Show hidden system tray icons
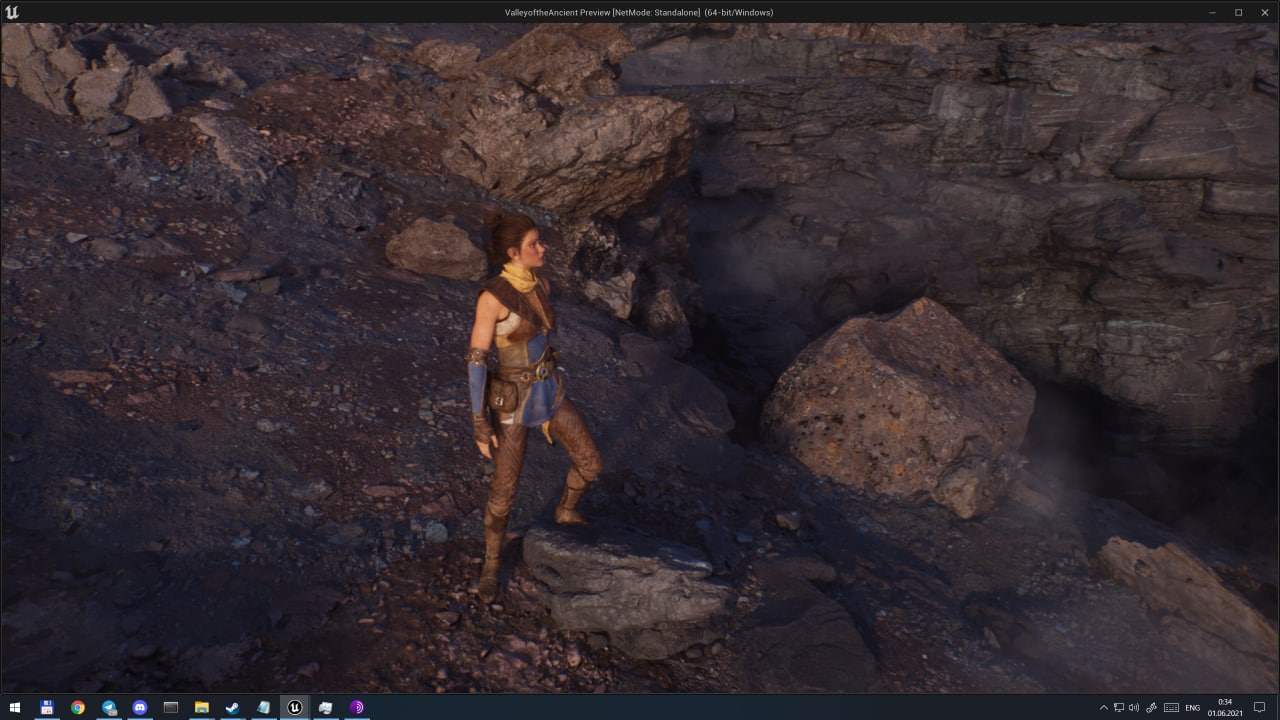The image size is (1280, 720). pos(1103,707)
